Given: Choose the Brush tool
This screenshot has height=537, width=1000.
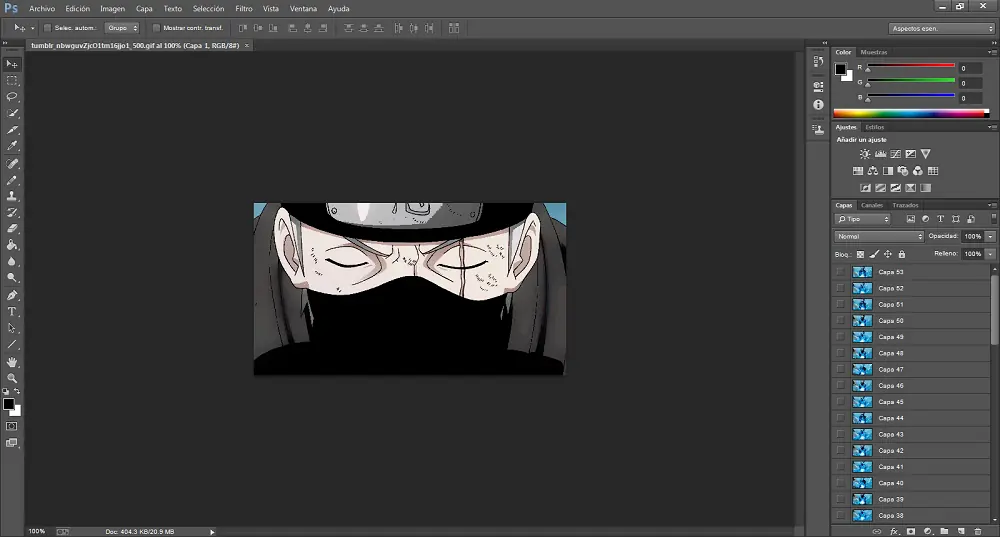Looking at the screenshot, I should point(12,180).
